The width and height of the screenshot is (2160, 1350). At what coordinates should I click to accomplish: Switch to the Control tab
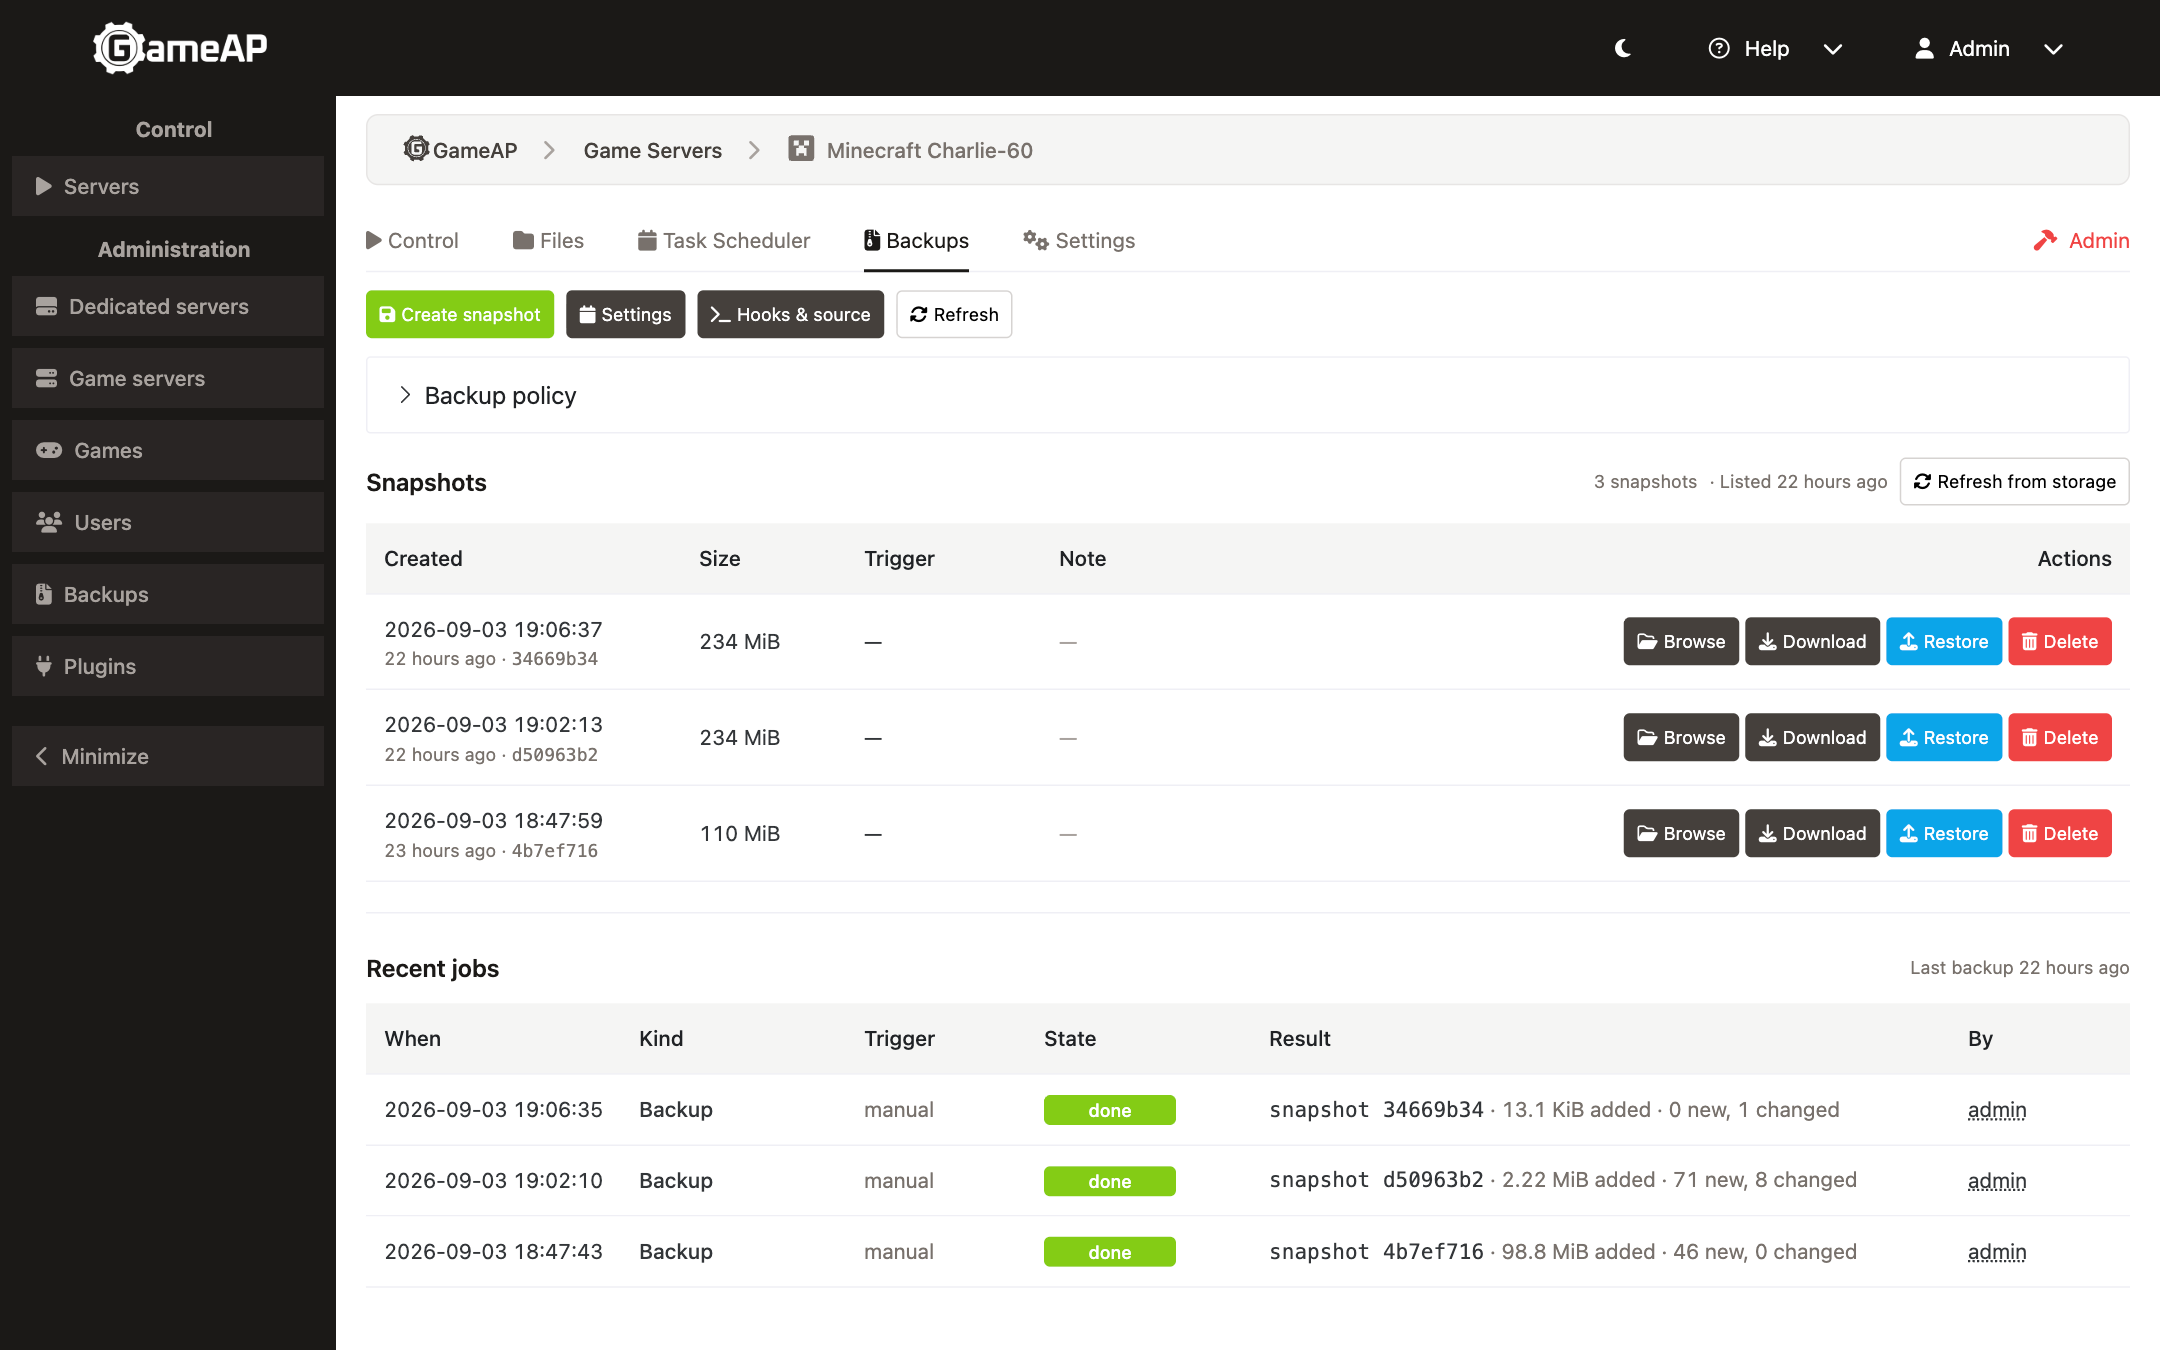pyautogui.click(x=412, y=240)
